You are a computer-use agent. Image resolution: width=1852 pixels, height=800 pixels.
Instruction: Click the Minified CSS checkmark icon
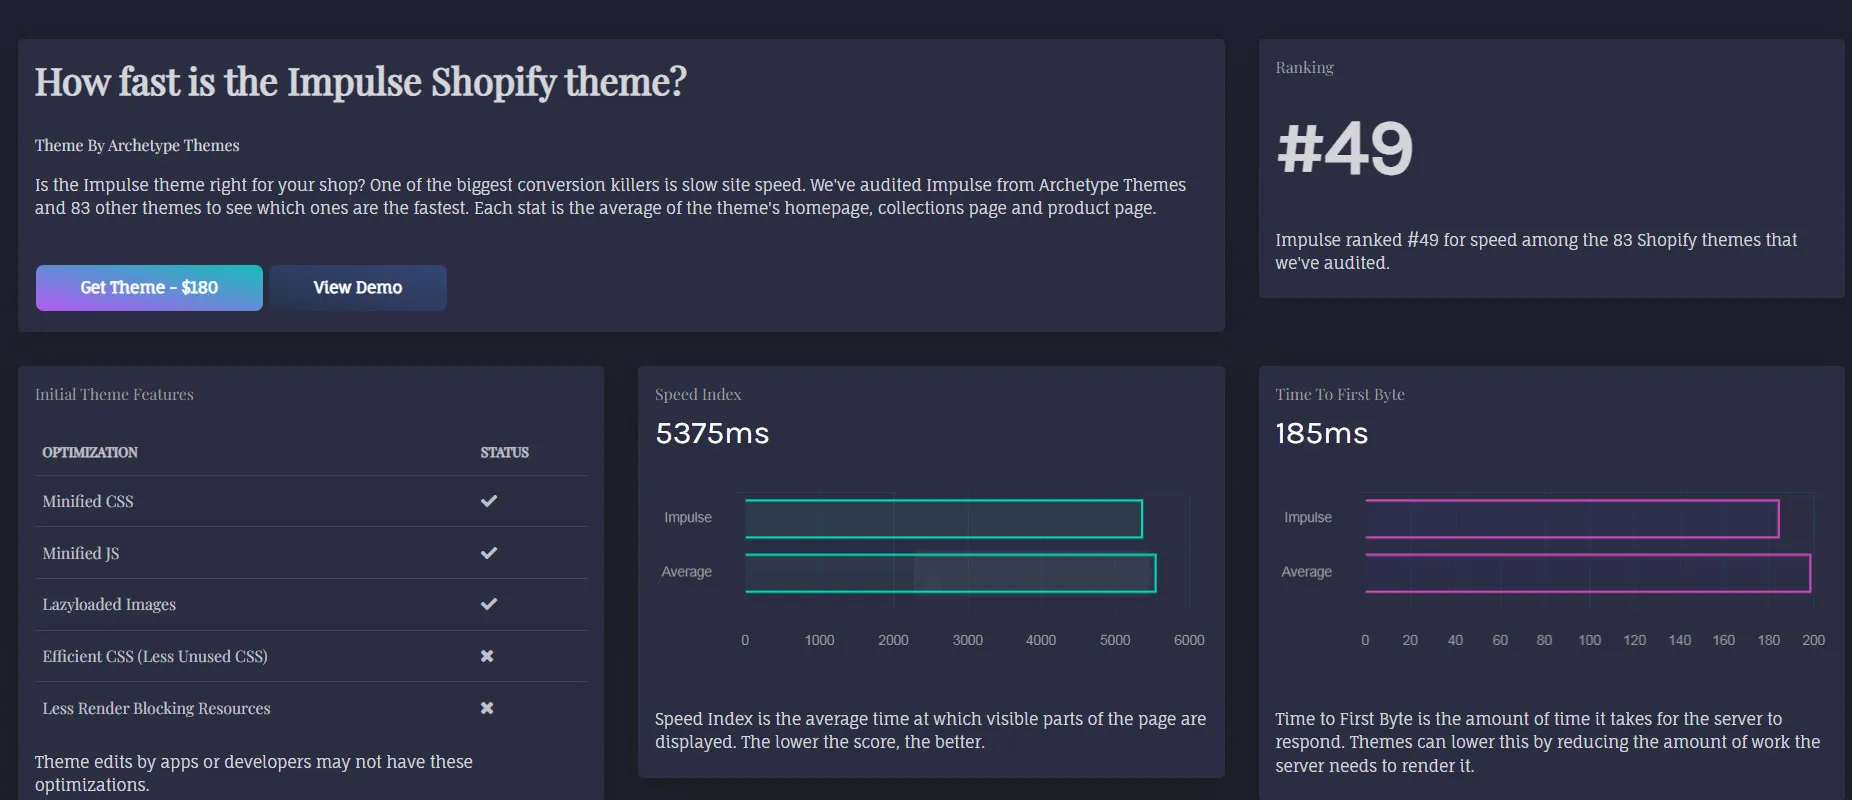click(x=489, y=501)
